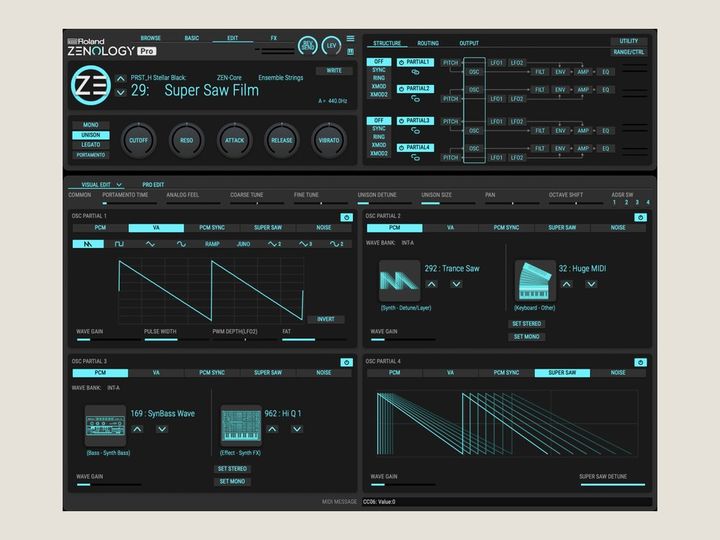The width and height of the screenshot is (720, 540).
Task: Open the BROWSE tab
Action: point(151,38)
